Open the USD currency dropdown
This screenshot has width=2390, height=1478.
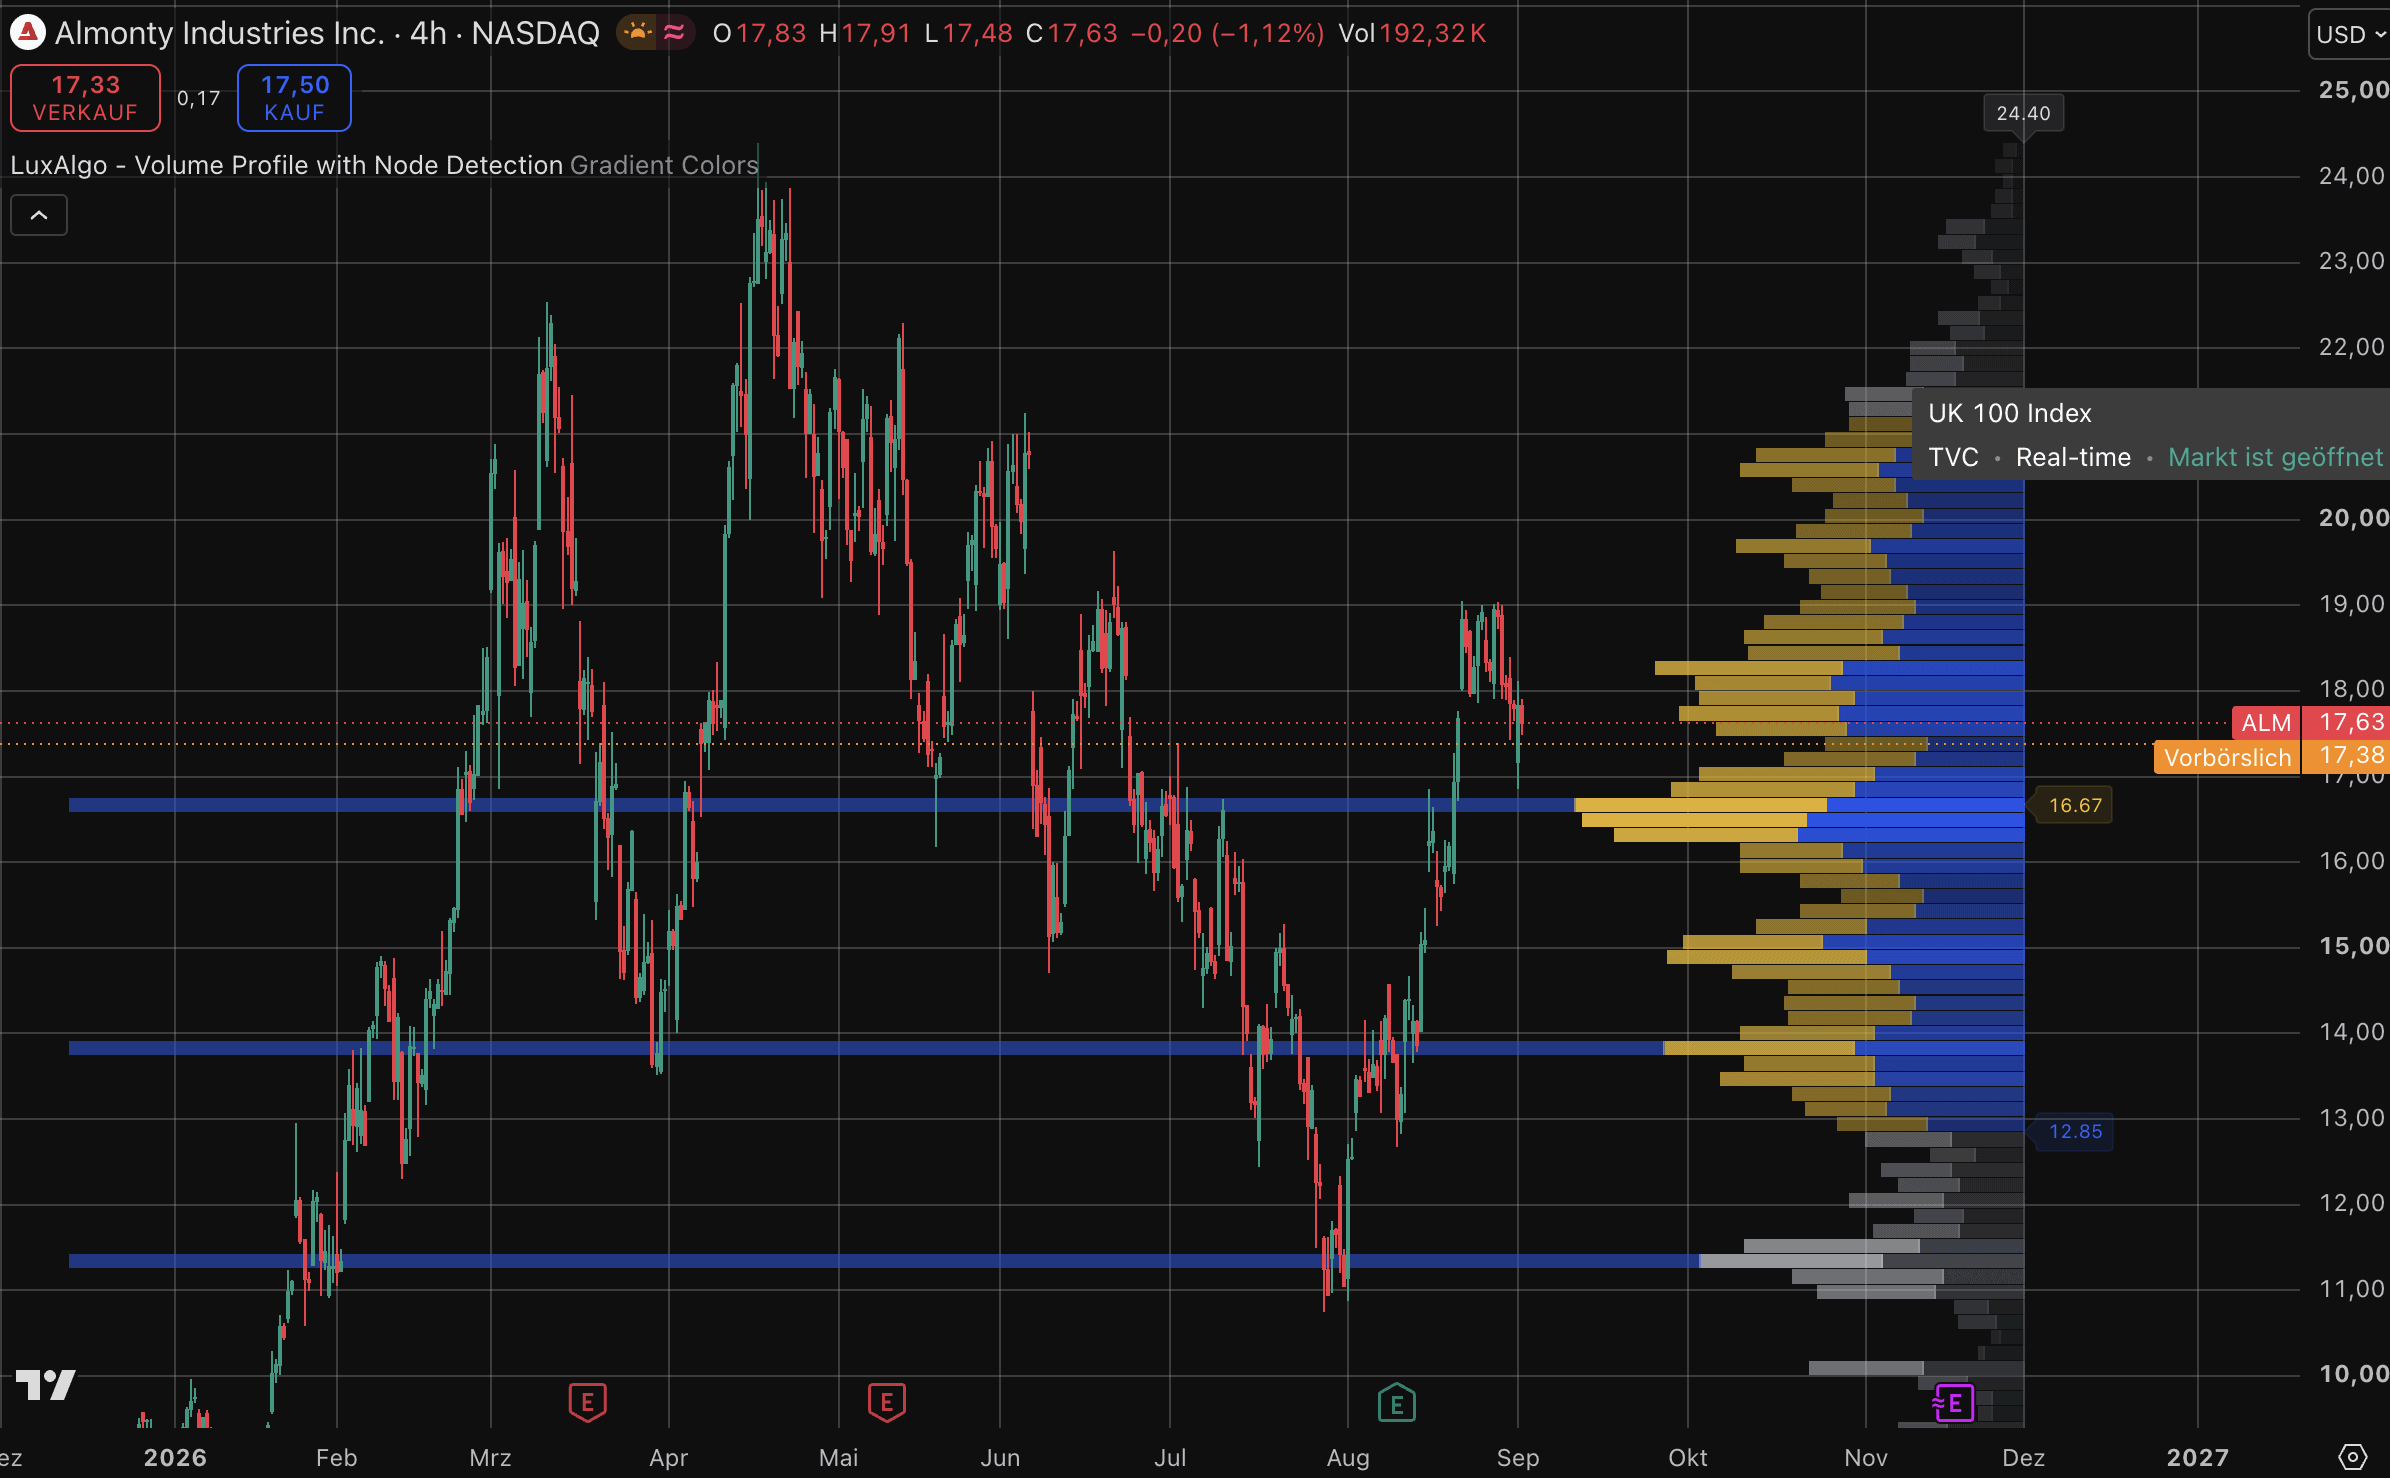point(2350,35)
